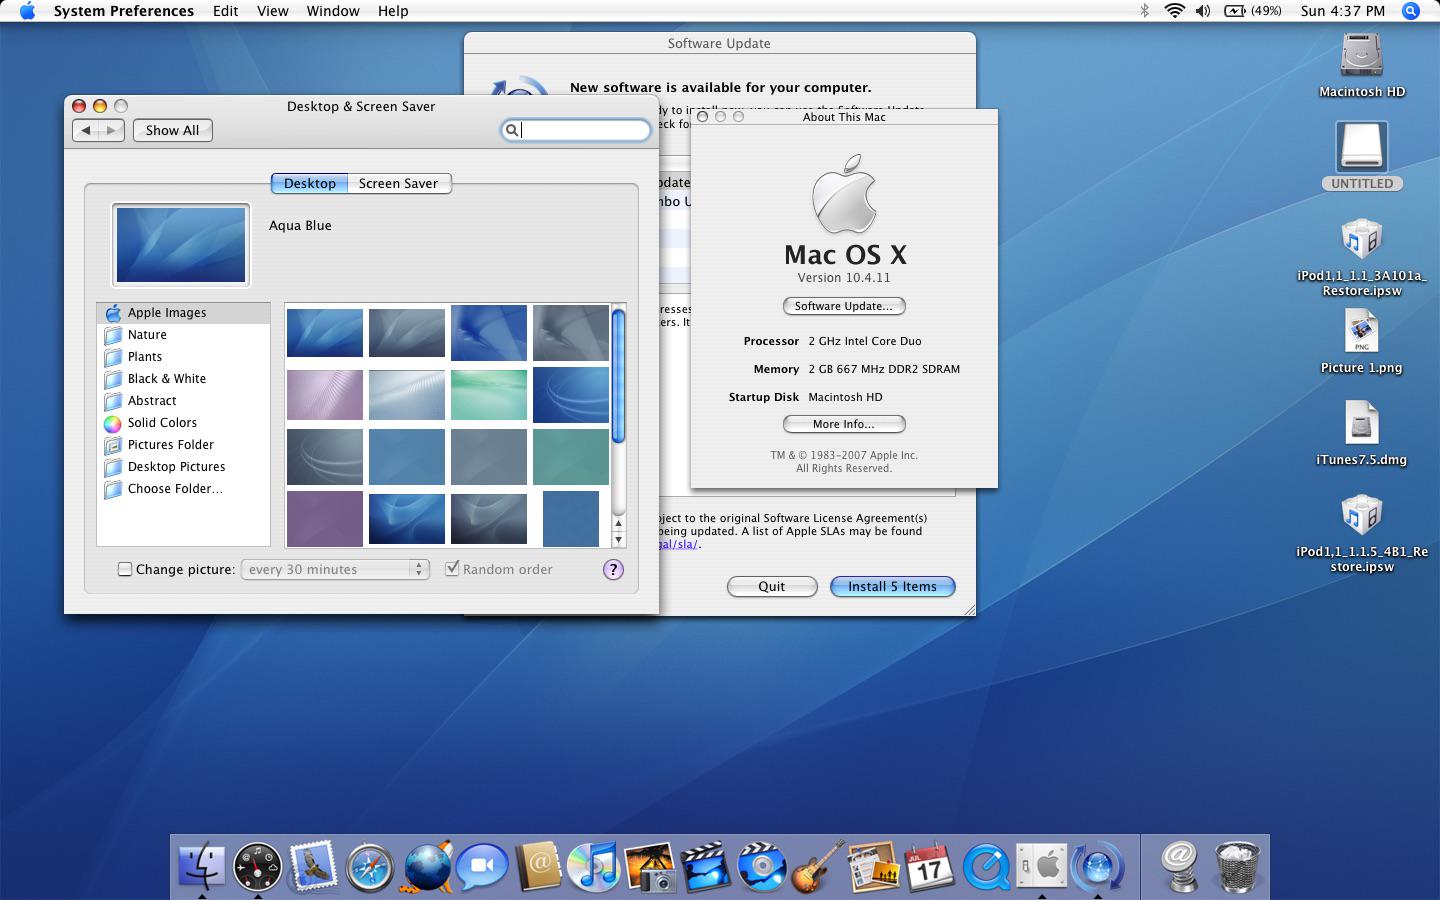Click the Install 5 Items button
1440x900 pixels.
892,587
